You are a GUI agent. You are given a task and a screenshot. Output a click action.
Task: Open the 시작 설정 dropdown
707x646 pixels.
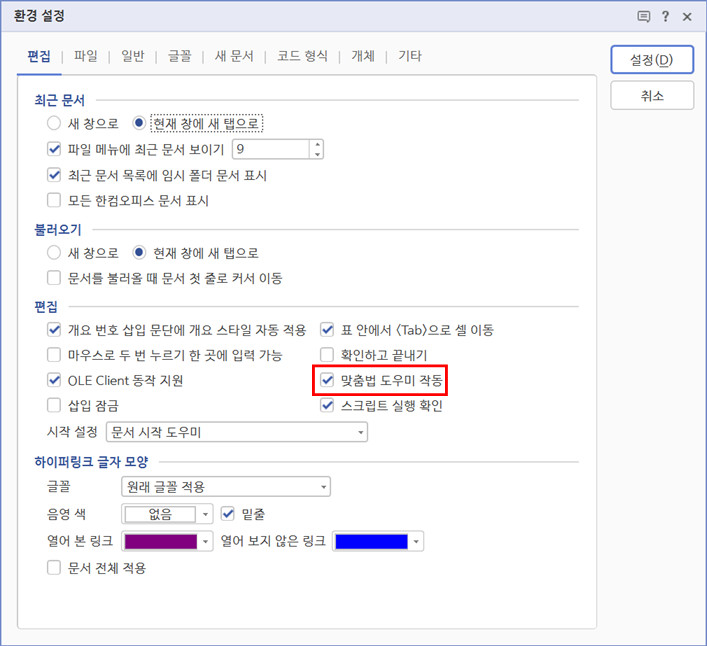point(237,432)
